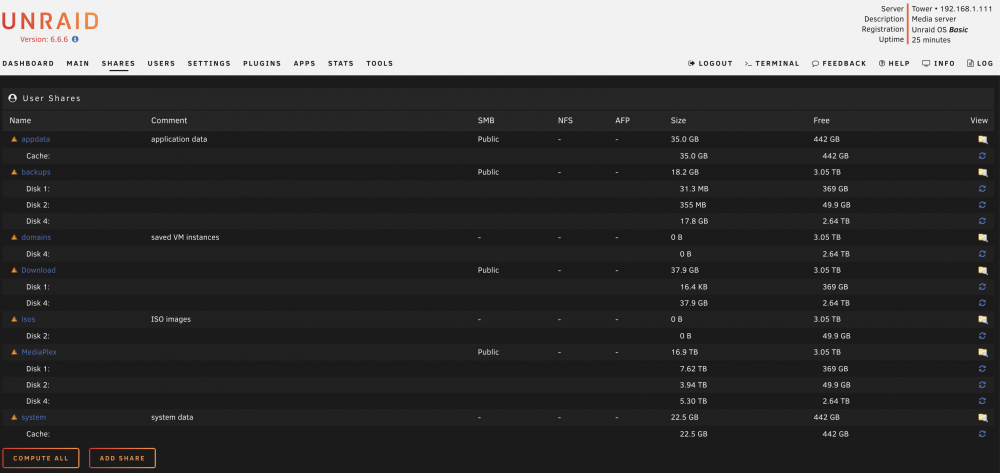
Task: Click warning triangle beside appdata share
Action: (x=15, y=139)
